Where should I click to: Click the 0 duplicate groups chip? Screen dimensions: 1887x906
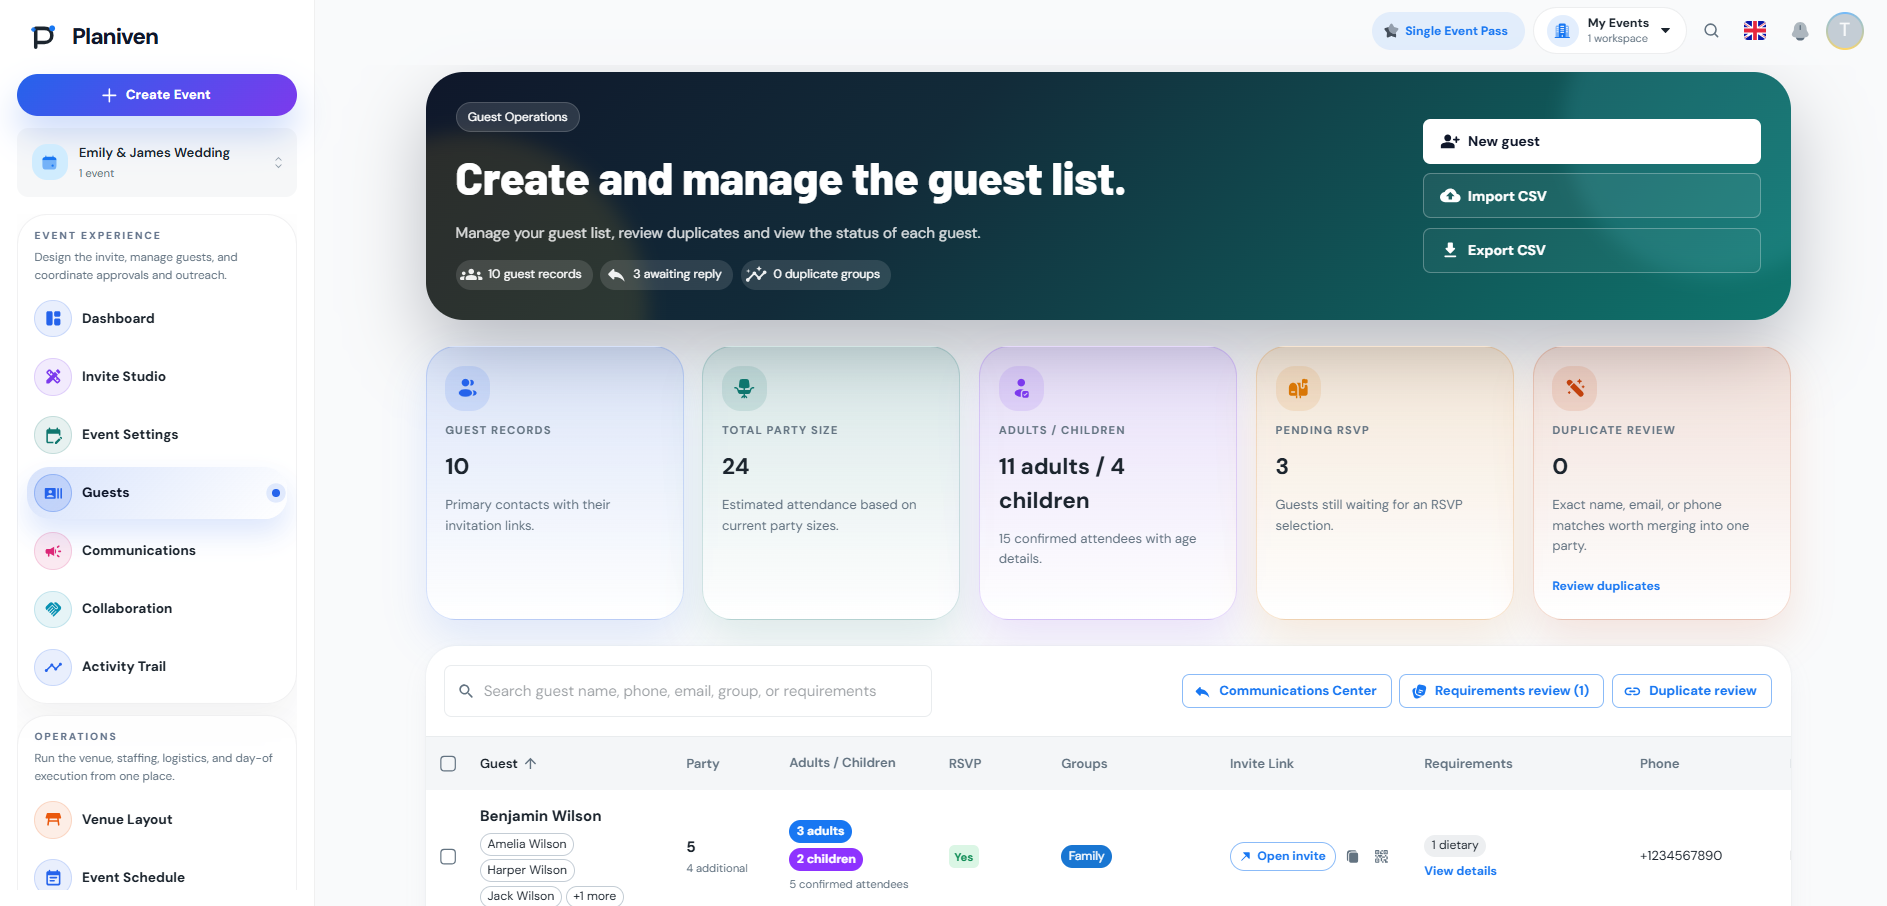tap(815, 275)
